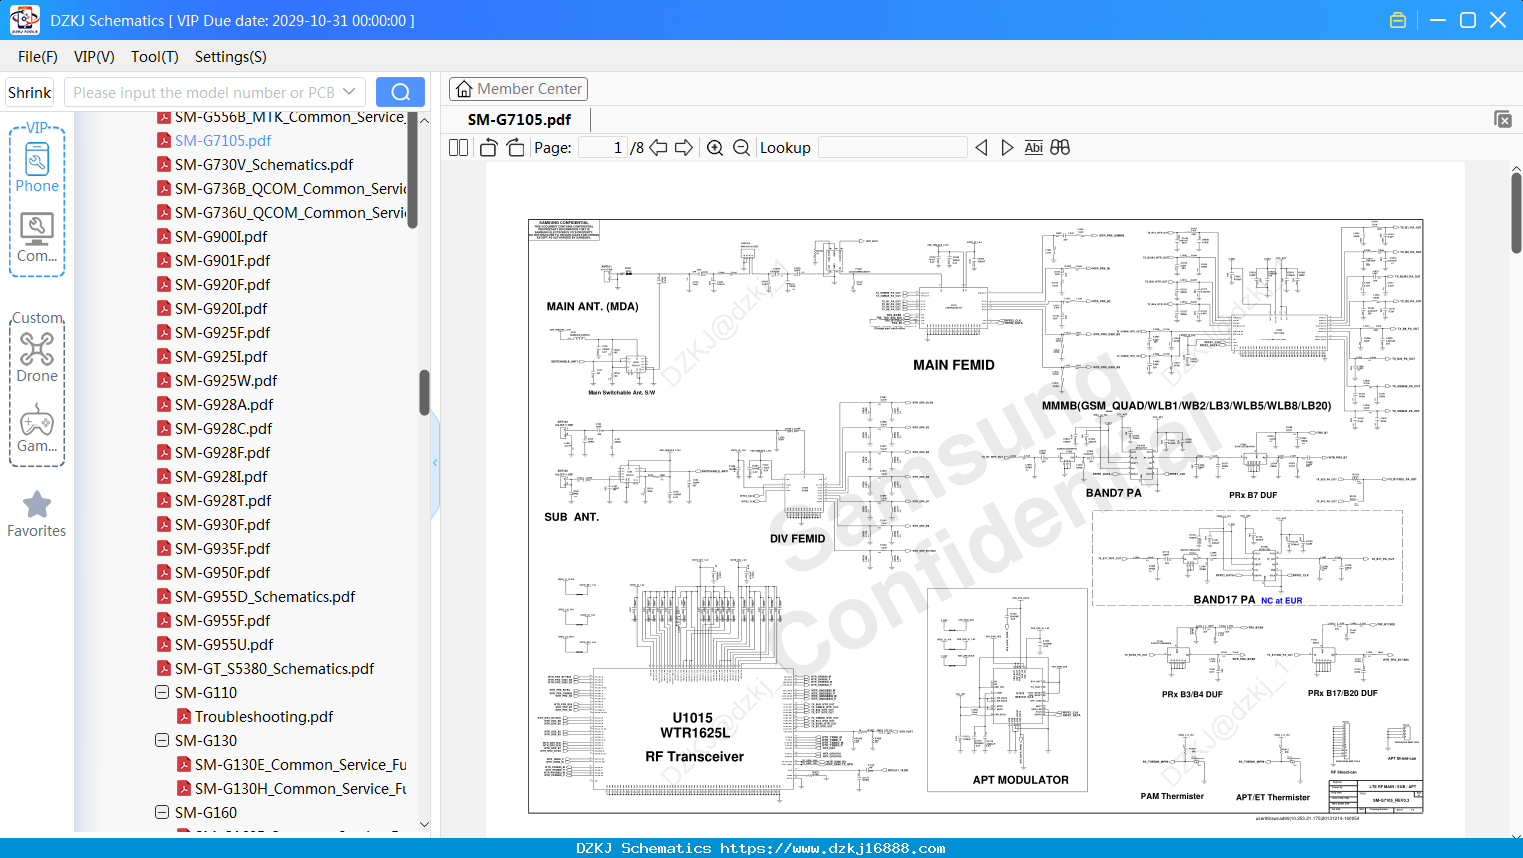Open the Favorites star section
Image resolution: width=1523 pixels, height=858 pixels.
tap(37, 514)
